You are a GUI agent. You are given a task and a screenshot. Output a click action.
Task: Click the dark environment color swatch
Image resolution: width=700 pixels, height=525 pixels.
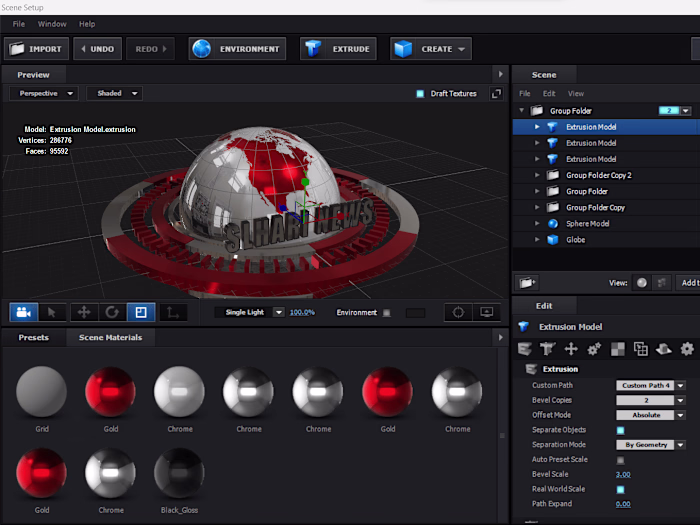415,313
